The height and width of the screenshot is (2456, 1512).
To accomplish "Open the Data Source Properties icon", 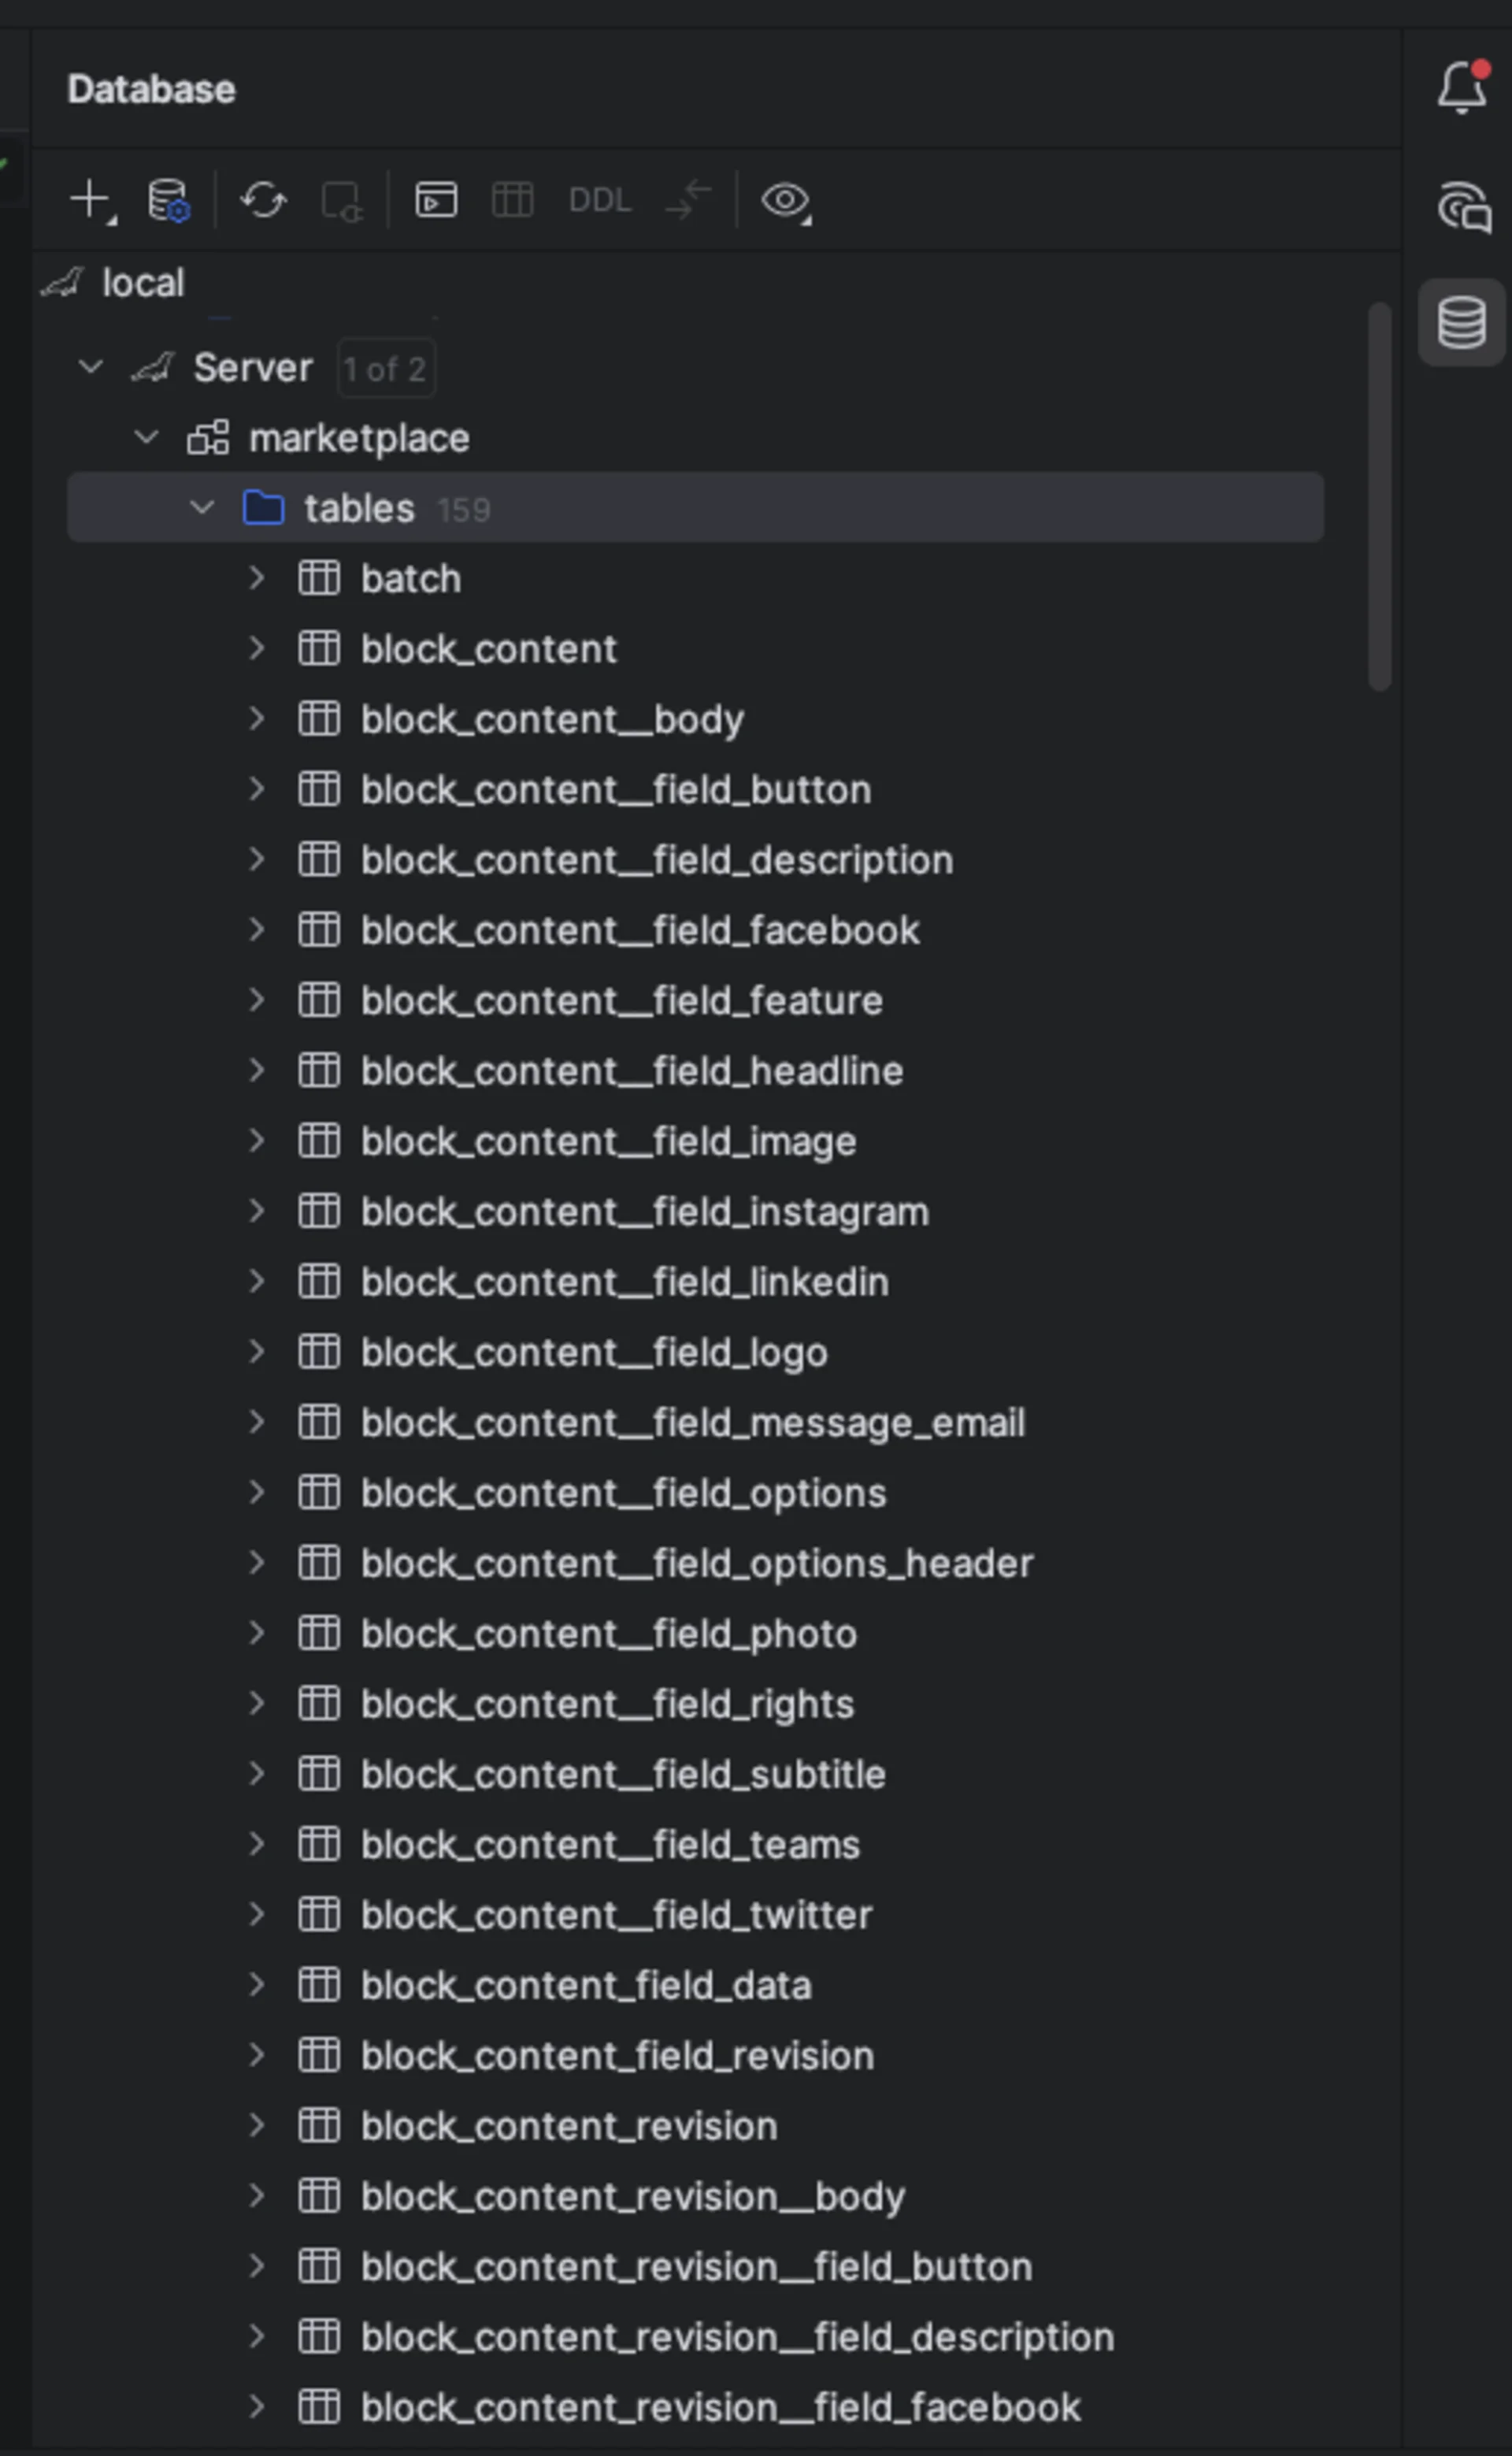I will [166, 199].
